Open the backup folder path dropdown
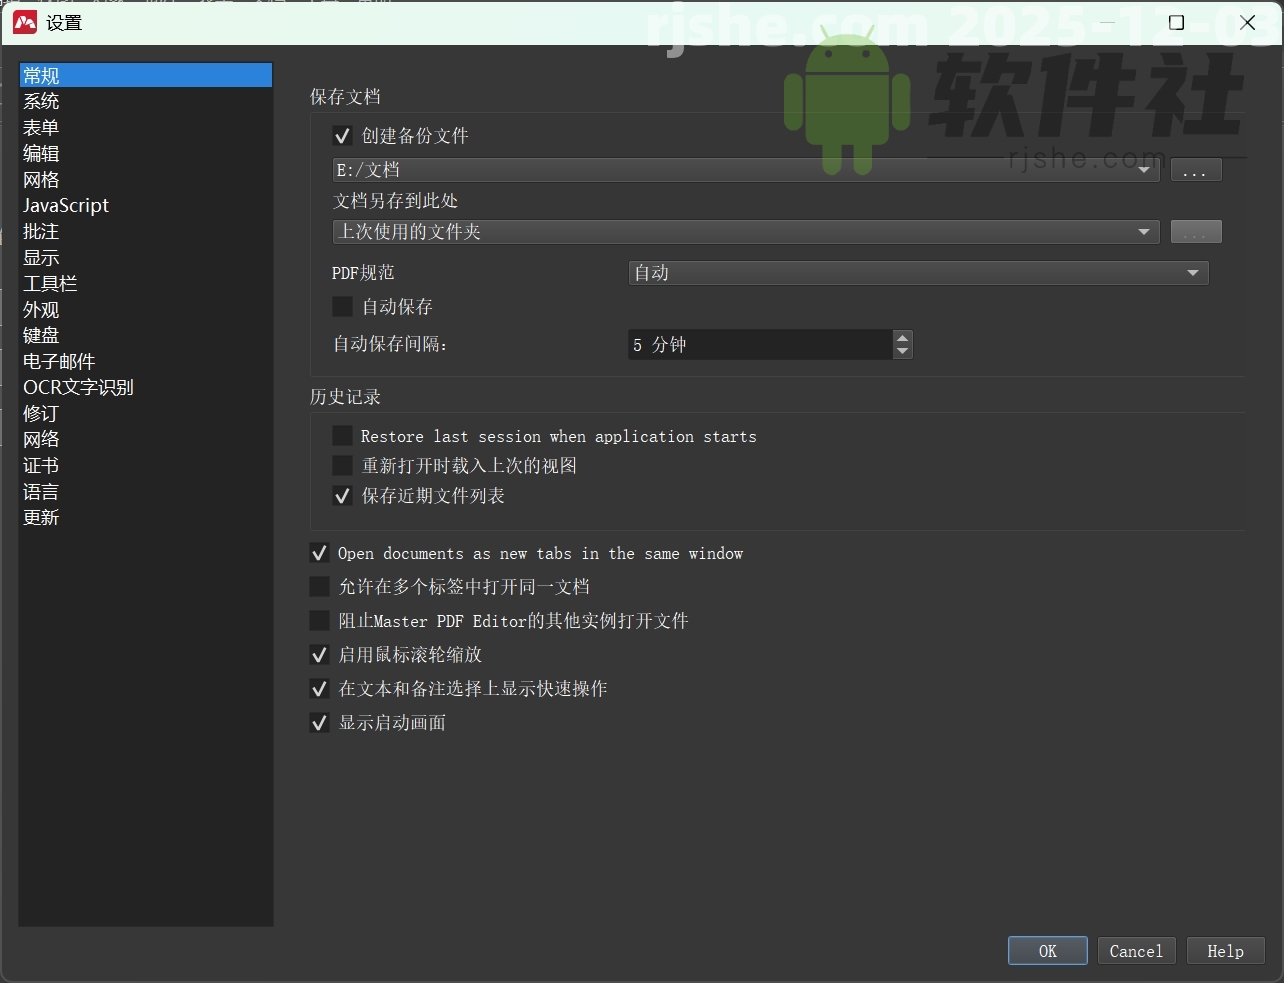Screen dimensions: 1284x983 1145,169
